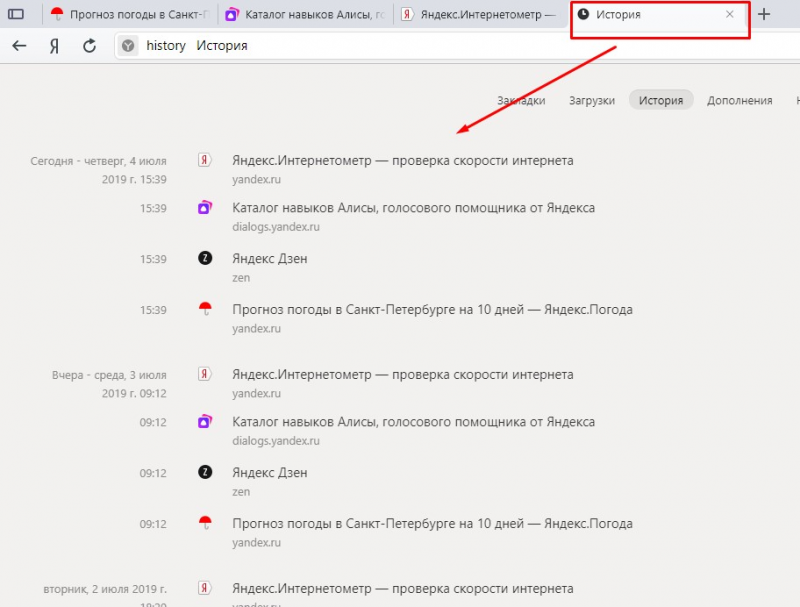Click the Alice favicon on the Каталог tab
Viewport: 800px width, 607px height.
pyautogui.click(x=232, y=14)
